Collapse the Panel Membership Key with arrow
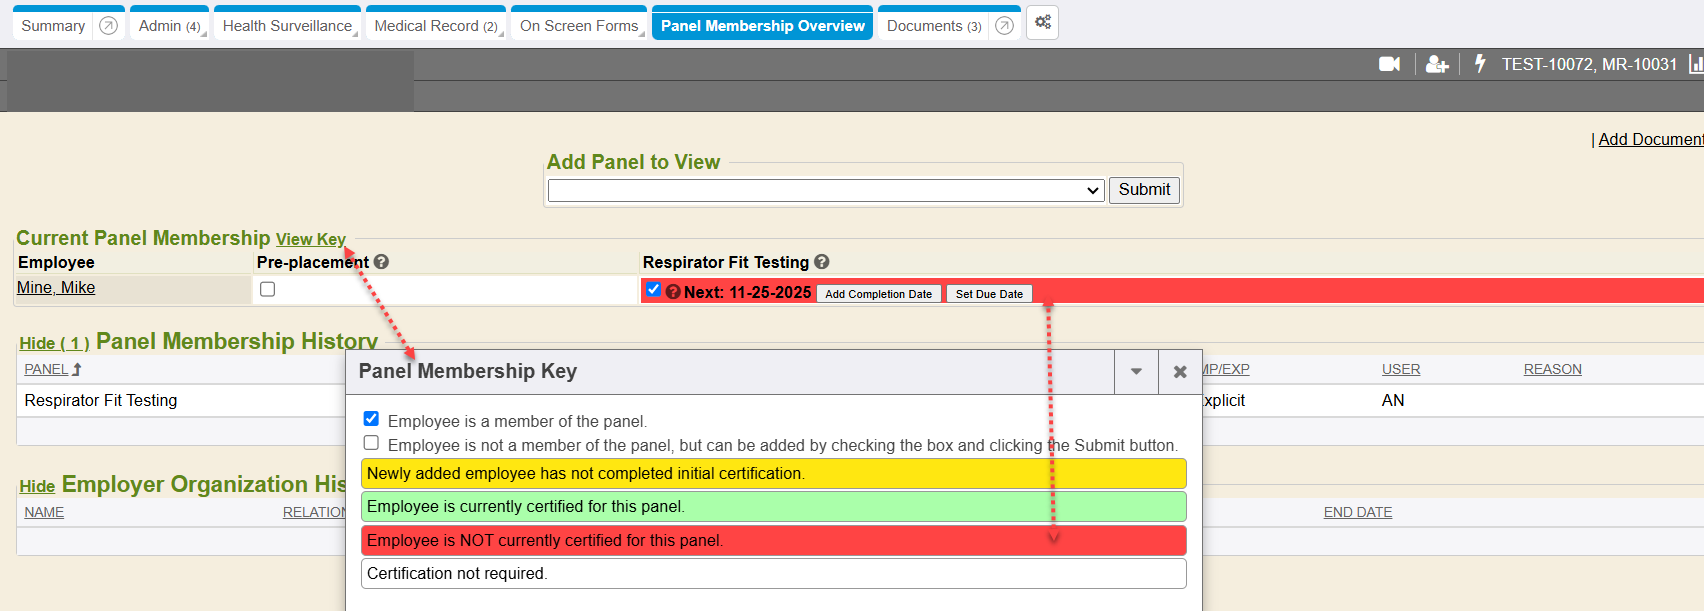1704x611 pixels. 1136,372
